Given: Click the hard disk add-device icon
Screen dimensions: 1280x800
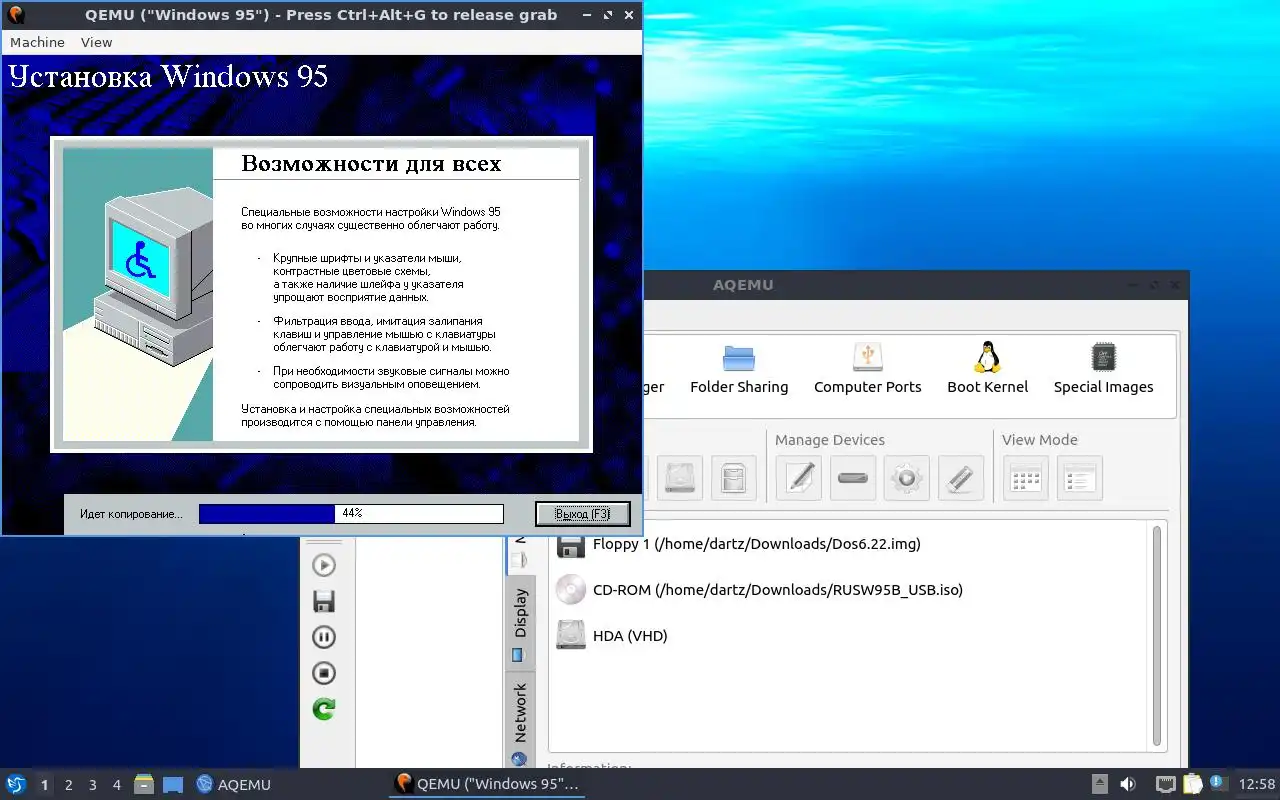Looking at the screenshot, I should 680,478.
